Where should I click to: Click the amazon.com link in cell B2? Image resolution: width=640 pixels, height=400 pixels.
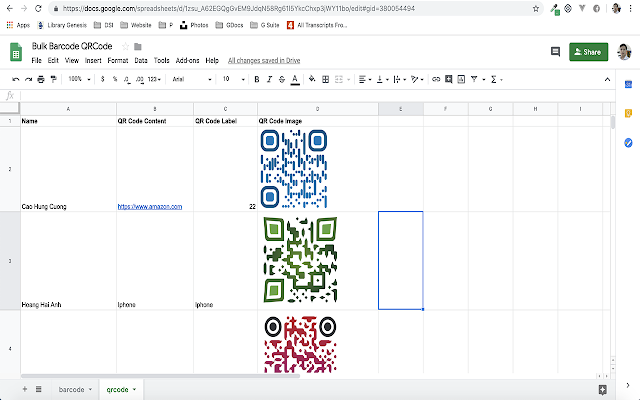coord(150,207)
